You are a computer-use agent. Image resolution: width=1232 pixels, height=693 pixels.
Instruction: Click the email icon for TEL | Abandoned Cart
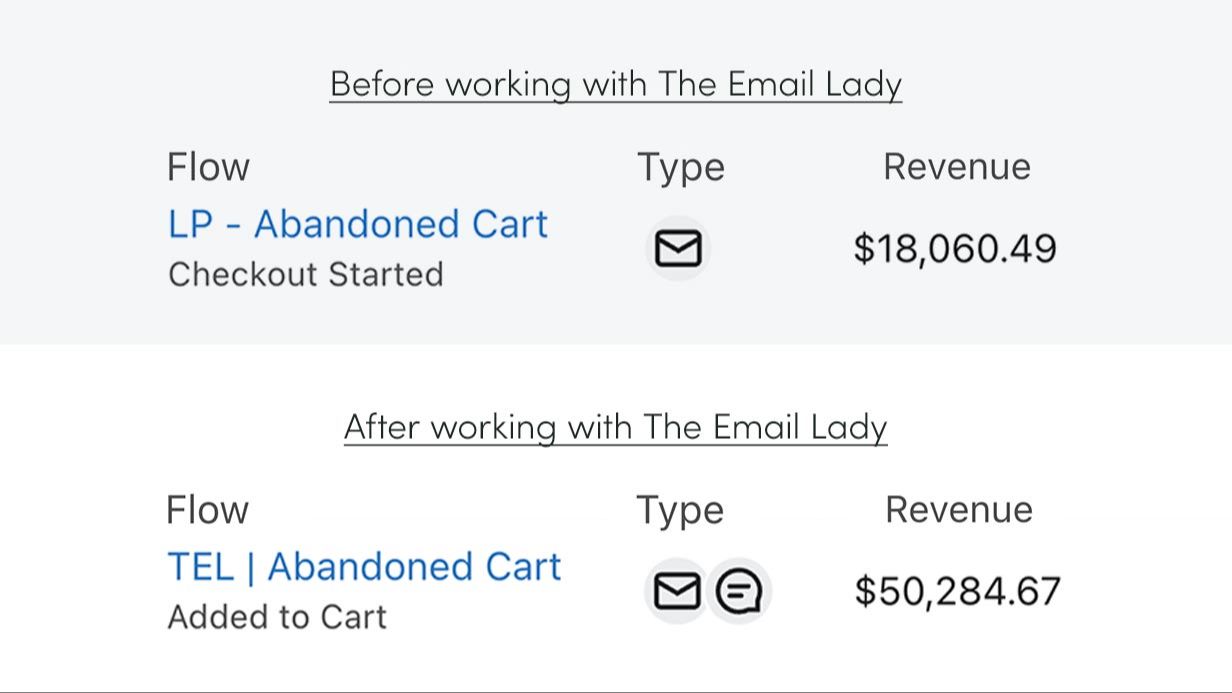[677, 591]
